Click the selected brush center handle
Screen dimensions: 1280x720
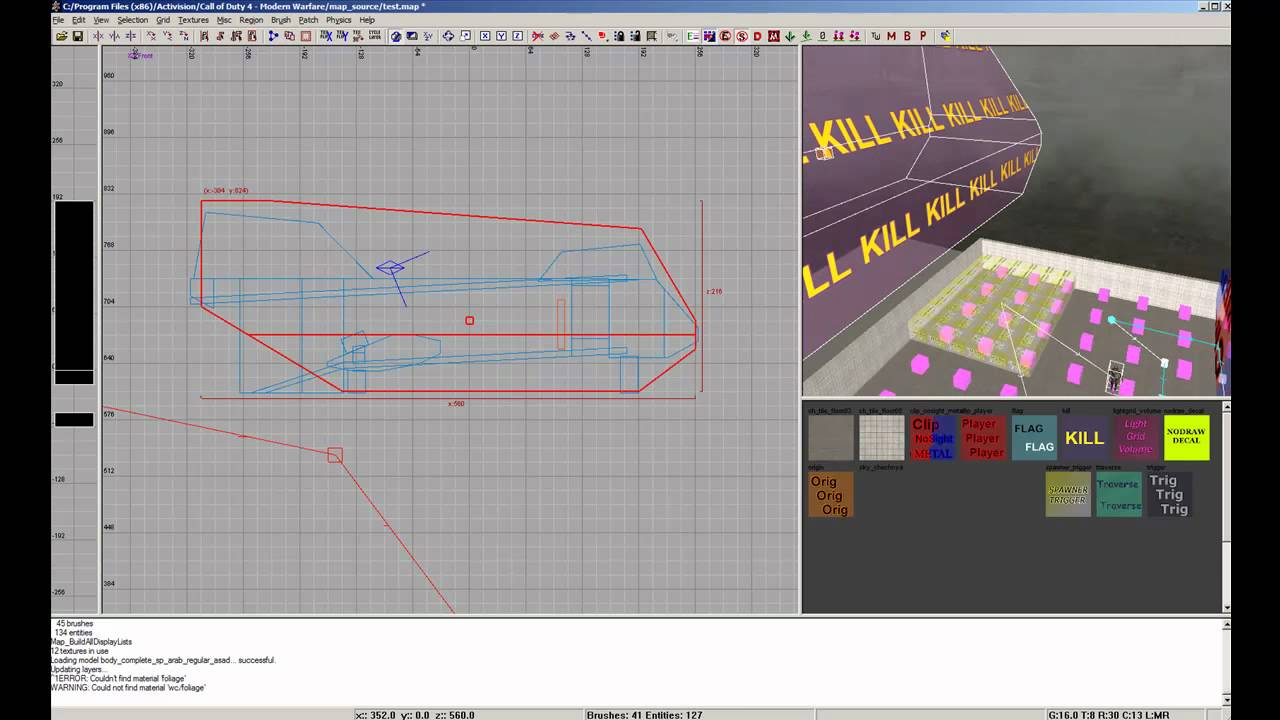(469, 320)
